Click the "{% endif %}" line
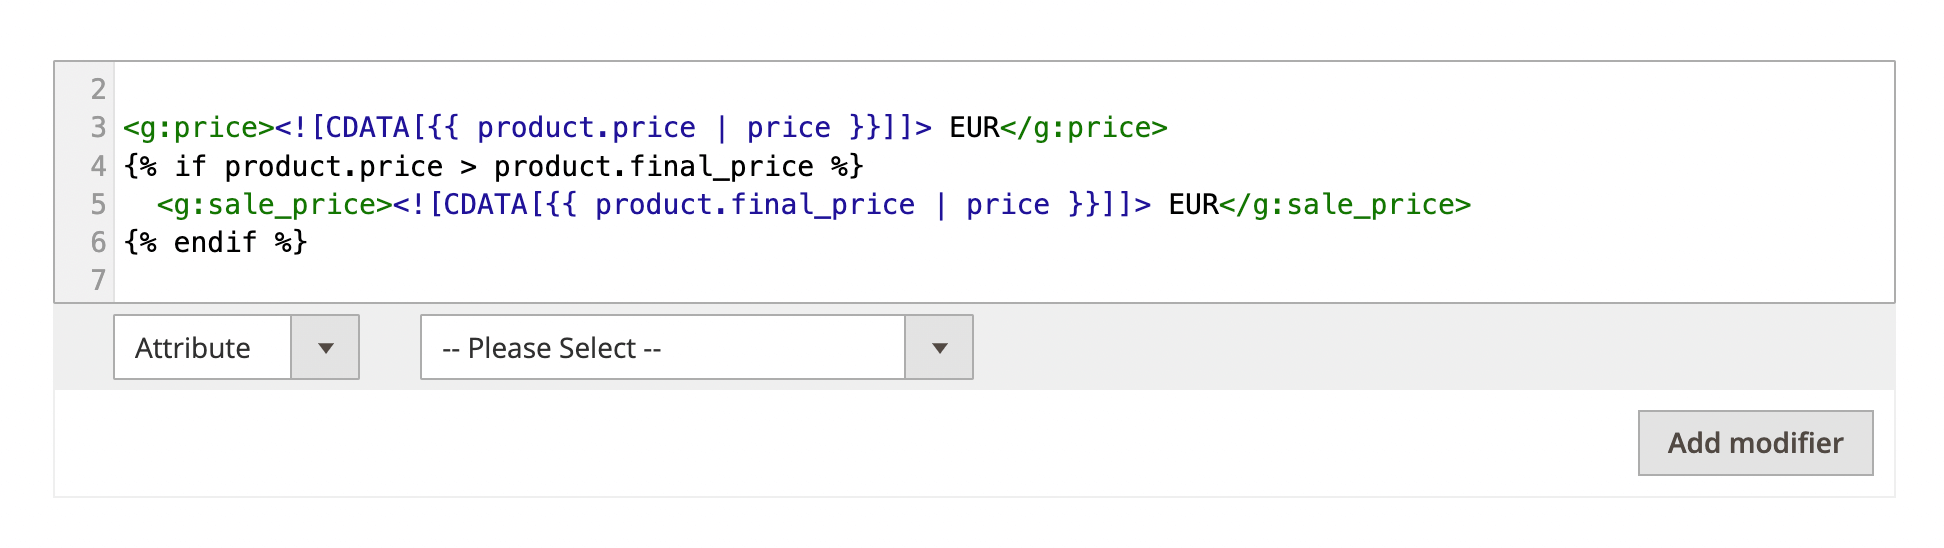Screen dimensions: 1944x548 point(215,243)
